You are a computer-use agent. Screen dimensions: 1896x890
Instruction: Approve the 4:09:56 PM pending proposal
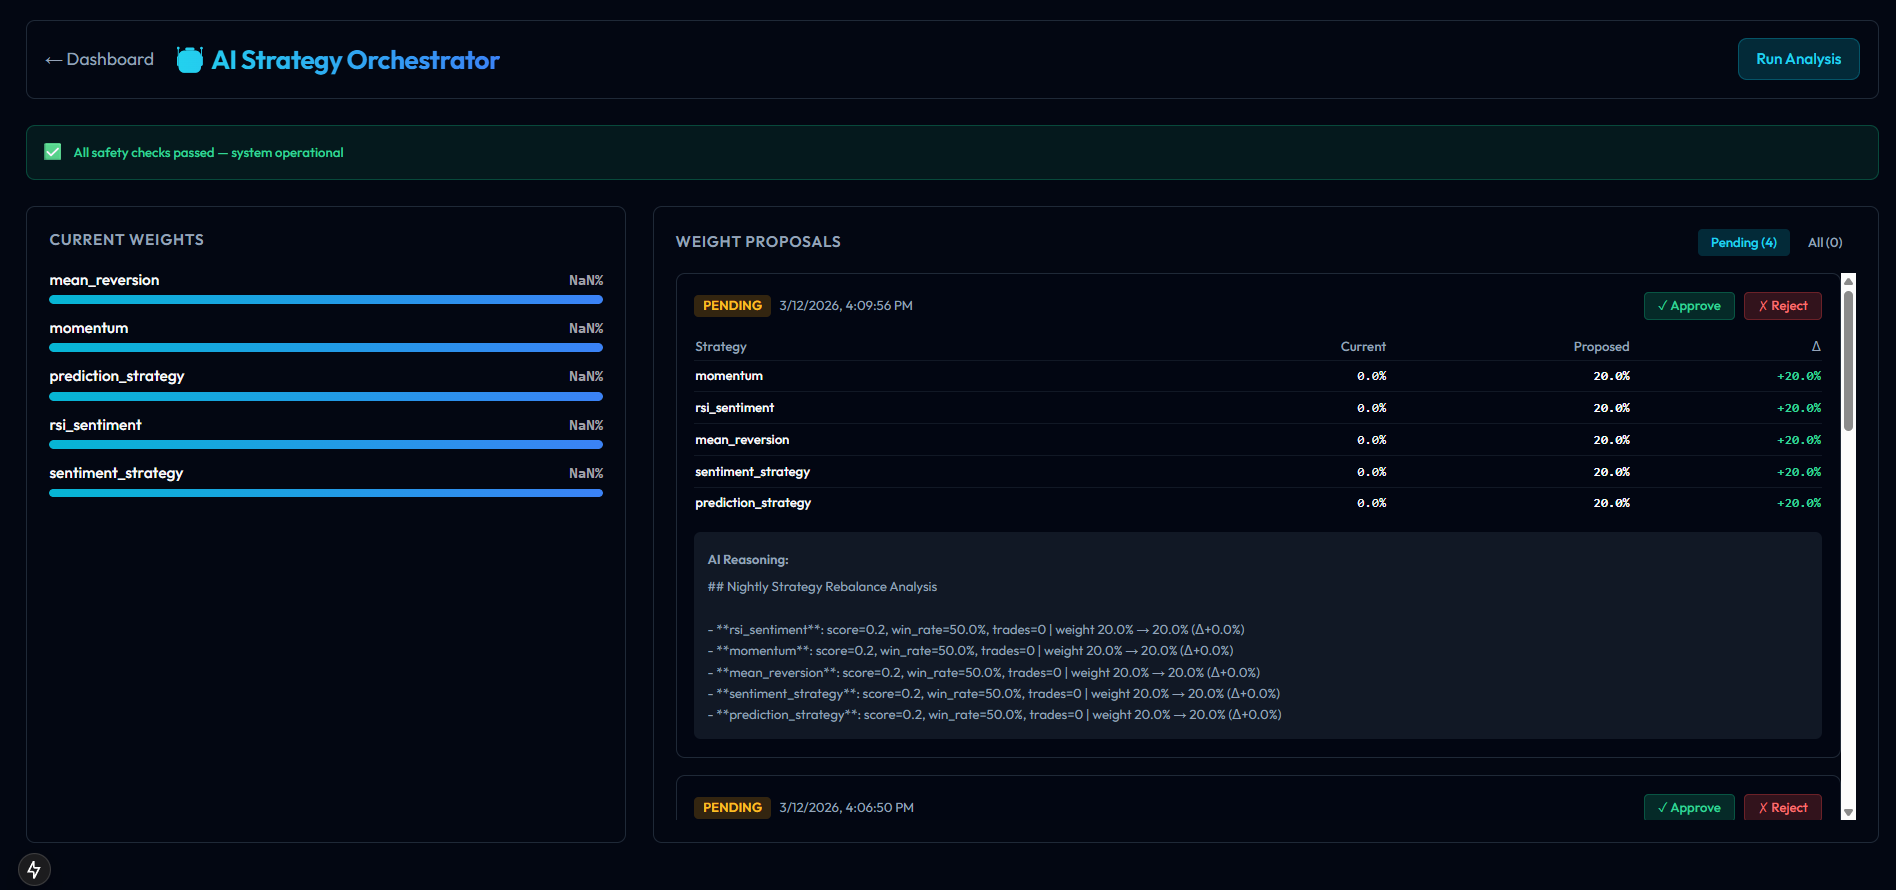pyautogui.click(x=1688, y=306)
